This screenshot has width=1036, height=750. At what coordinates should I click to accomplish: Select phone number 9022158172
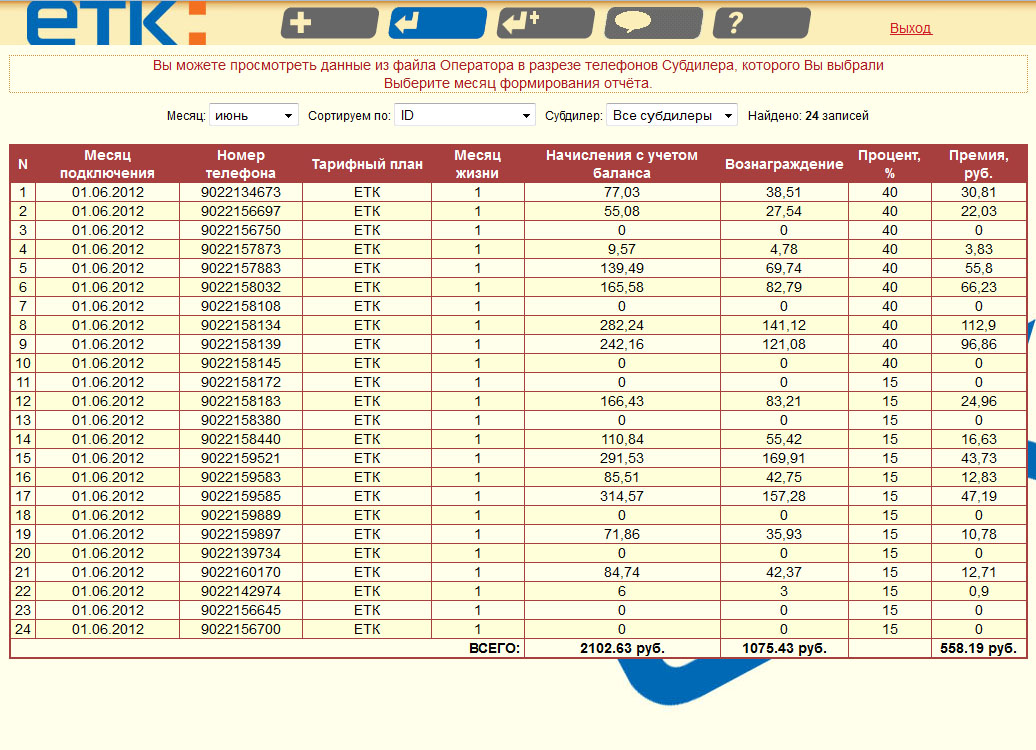[x=240, y=383]
